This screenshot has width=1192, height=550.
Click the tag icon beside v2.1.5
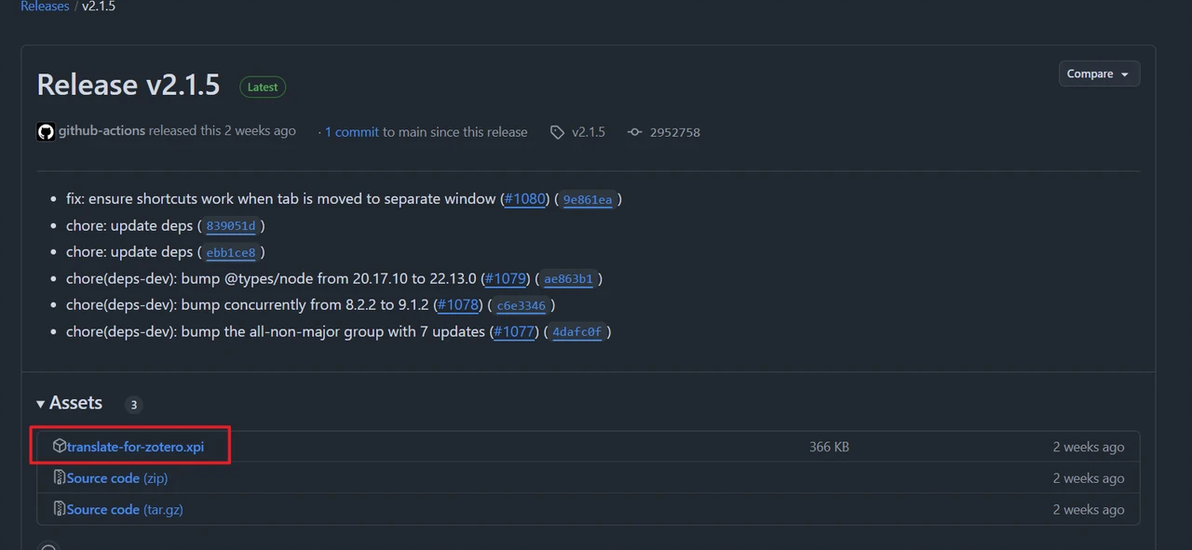tap(557, 132)
